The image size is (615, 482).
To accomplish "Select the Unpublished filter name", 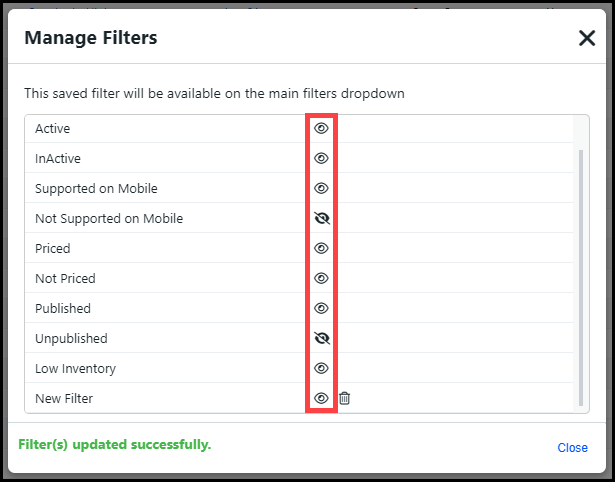I will tap(71, 339).
